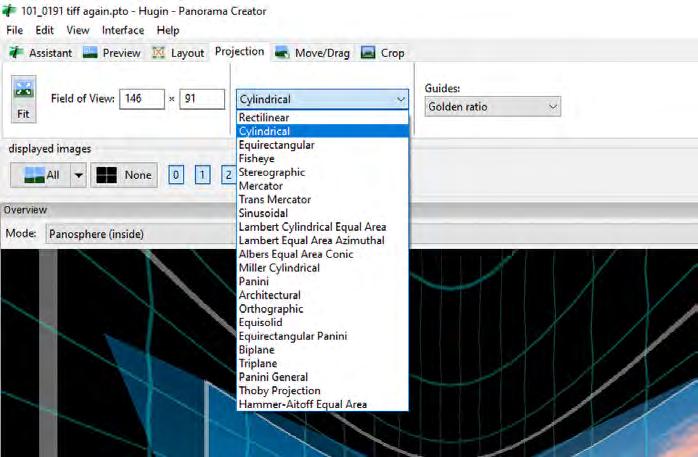Select Orthographic projection
698x457 pixels.
point(322,309)
